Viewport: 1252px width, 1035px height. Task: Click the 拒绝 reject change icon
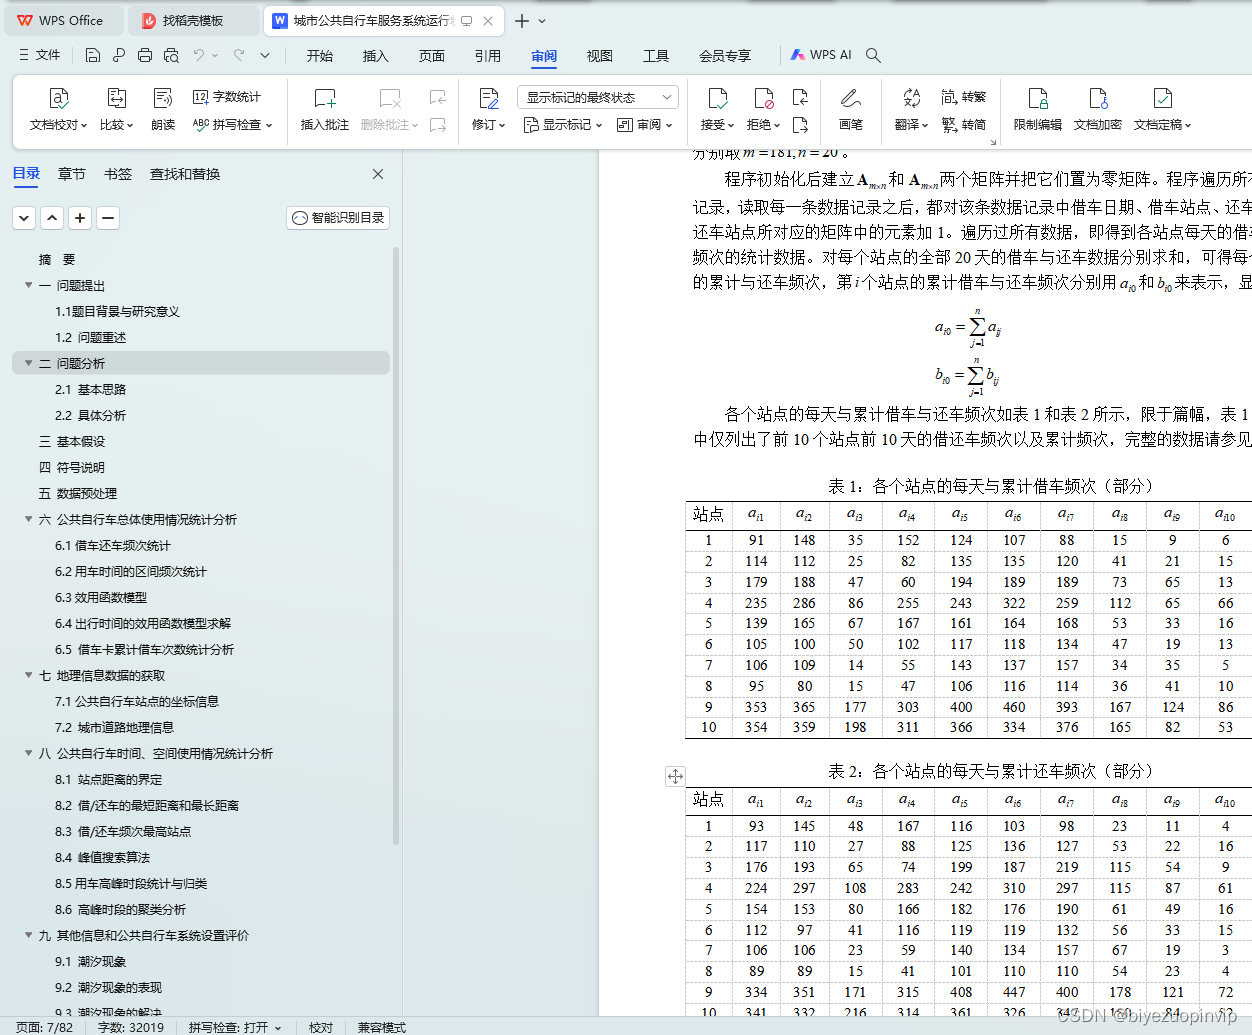coord(763,98)
